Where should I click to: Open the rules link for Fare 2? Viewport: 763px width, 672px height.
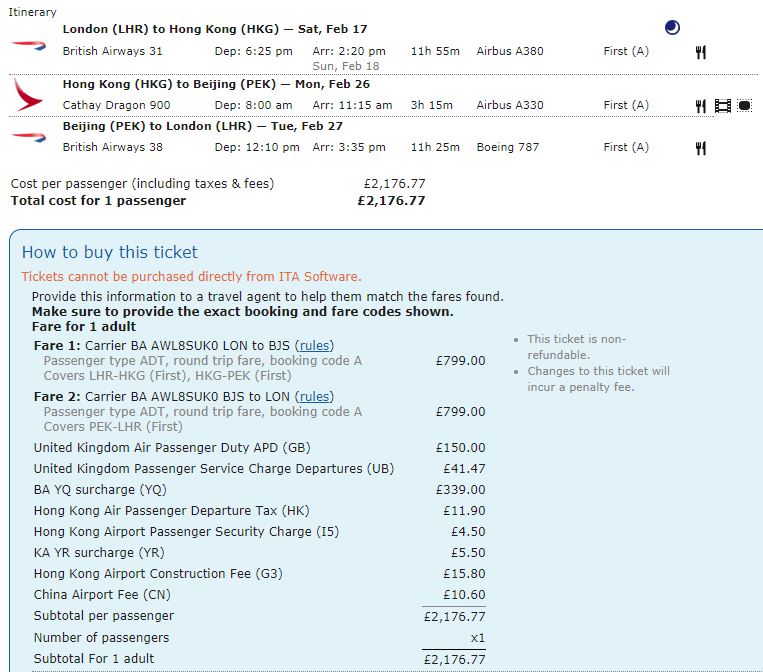[315, 396]
